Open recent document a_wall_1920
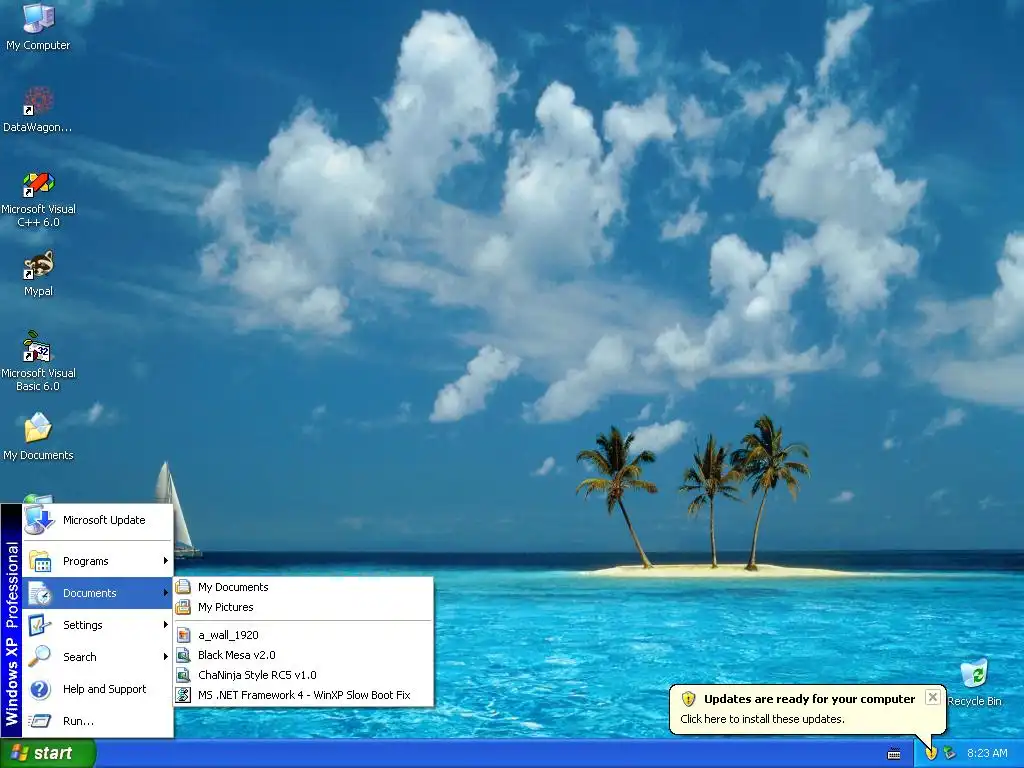The image size is (1024, 768). [x=303, y=635]
